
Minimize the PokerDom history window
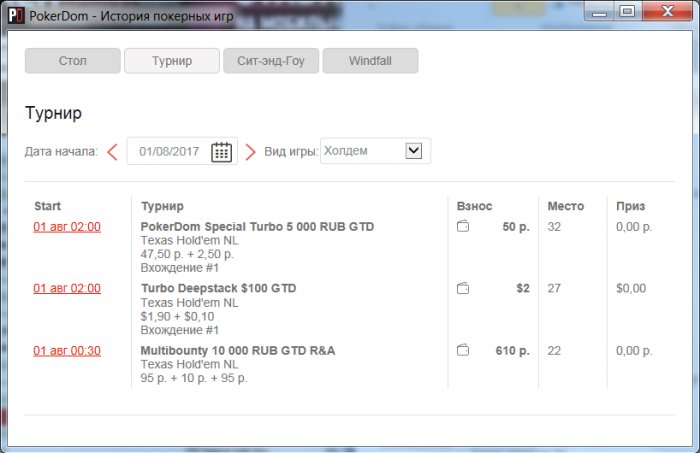(x=599, y=12)
